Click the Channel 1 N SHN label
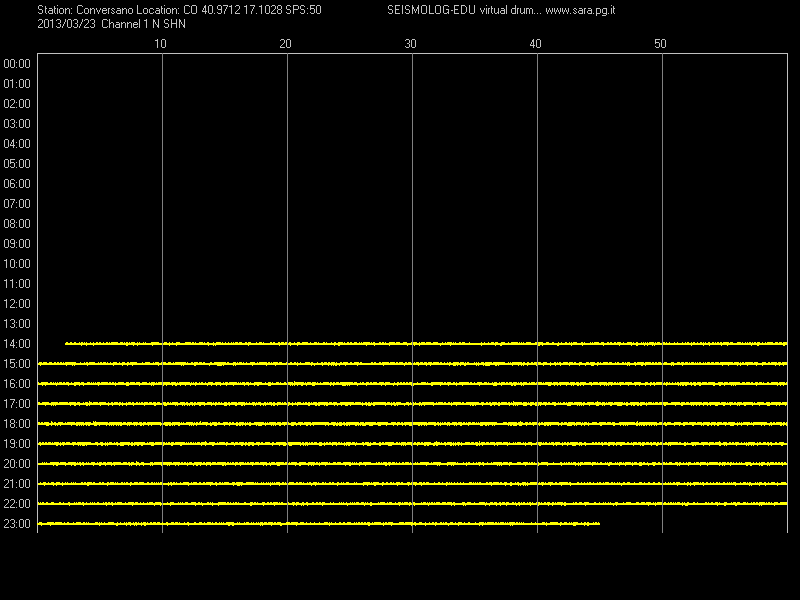 click(x=143, y=24)
